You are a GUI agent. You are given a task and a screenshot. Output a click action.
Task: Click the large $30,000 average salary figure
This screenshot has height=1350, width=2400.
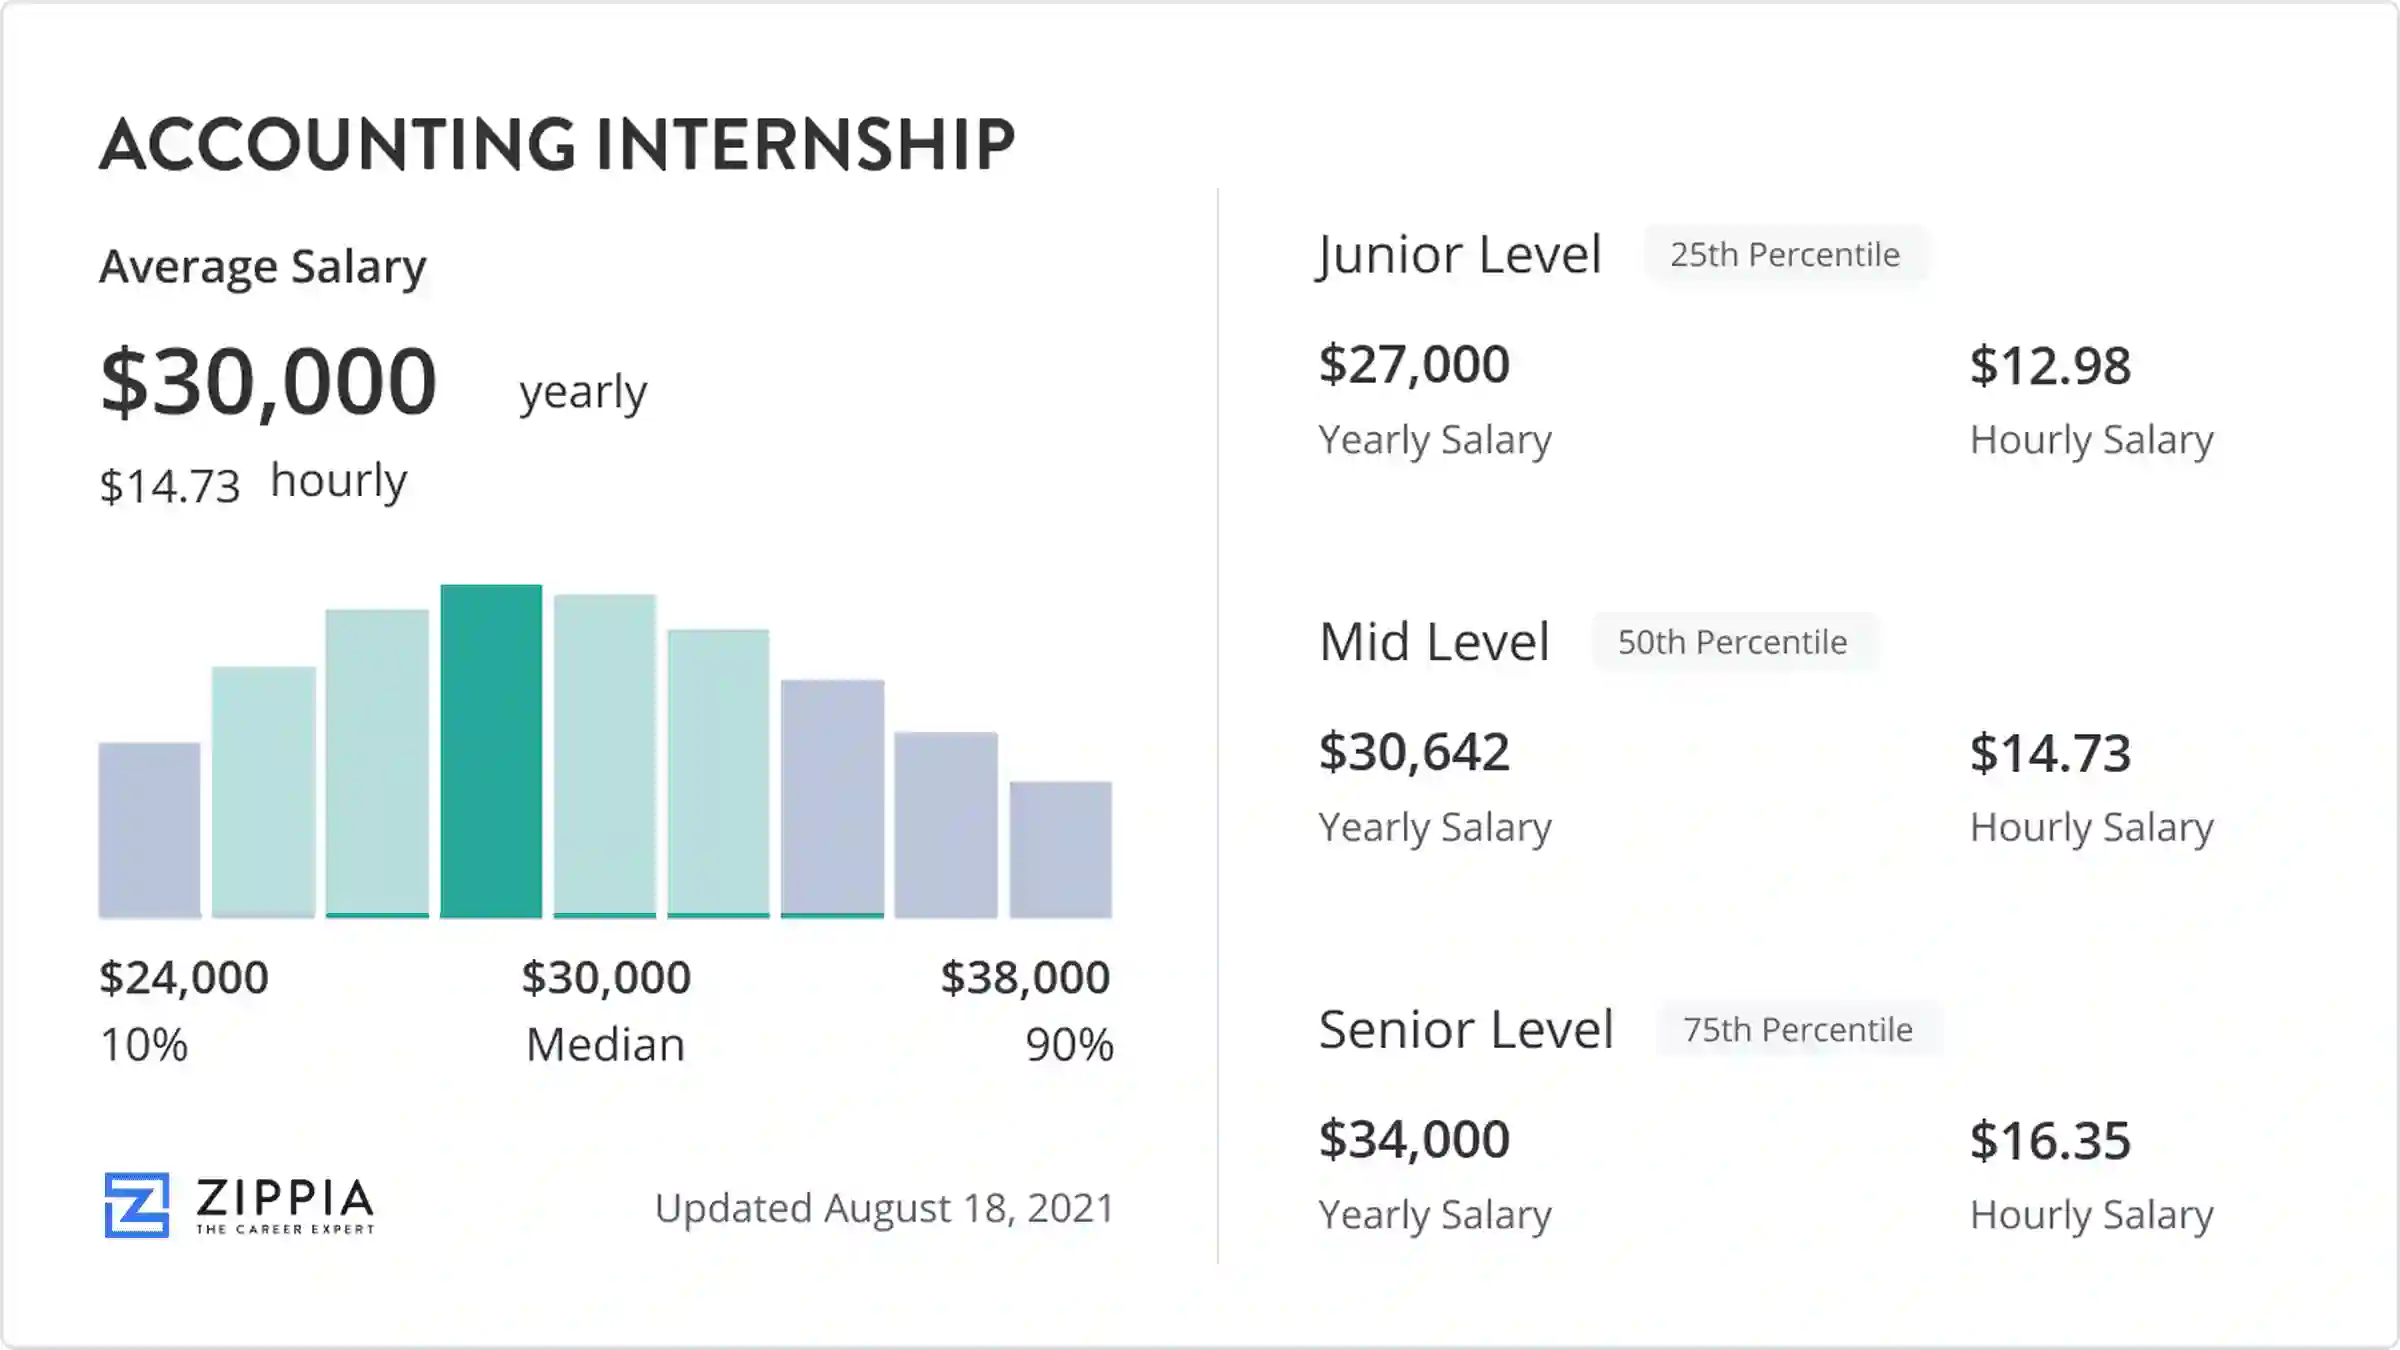point(269,381)
